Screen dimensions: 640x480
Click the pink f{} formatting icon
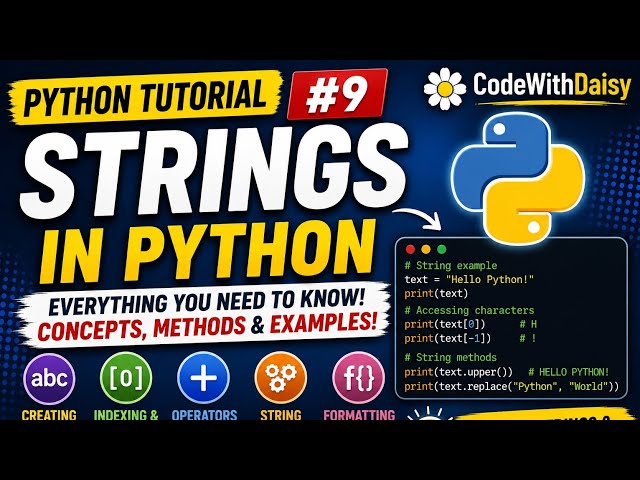pyautogui.click(x=358, y=378)
